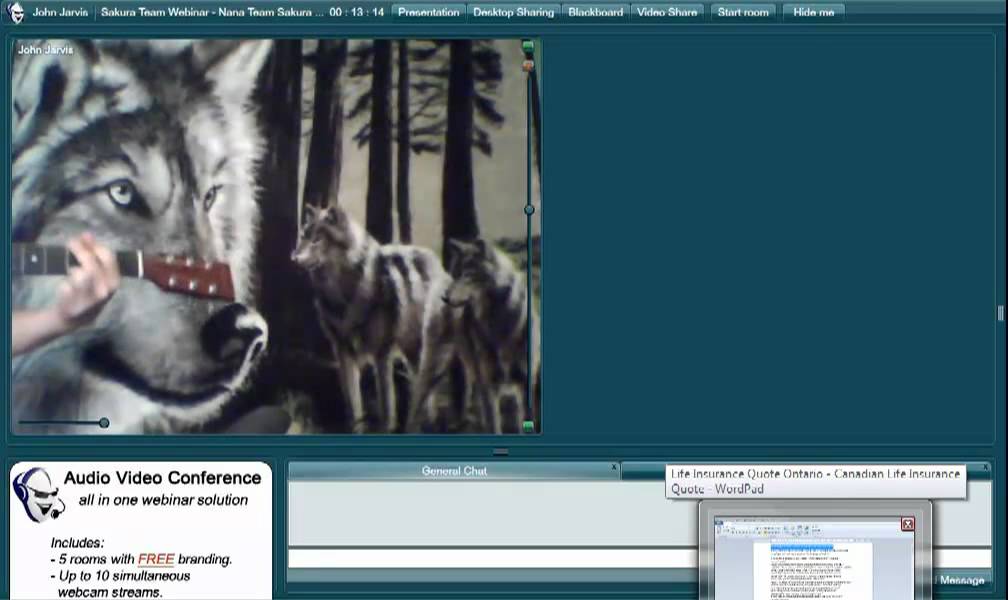Open the Presentation tab
Viewport: 1008px width, 600px height.
pos(428,12)
